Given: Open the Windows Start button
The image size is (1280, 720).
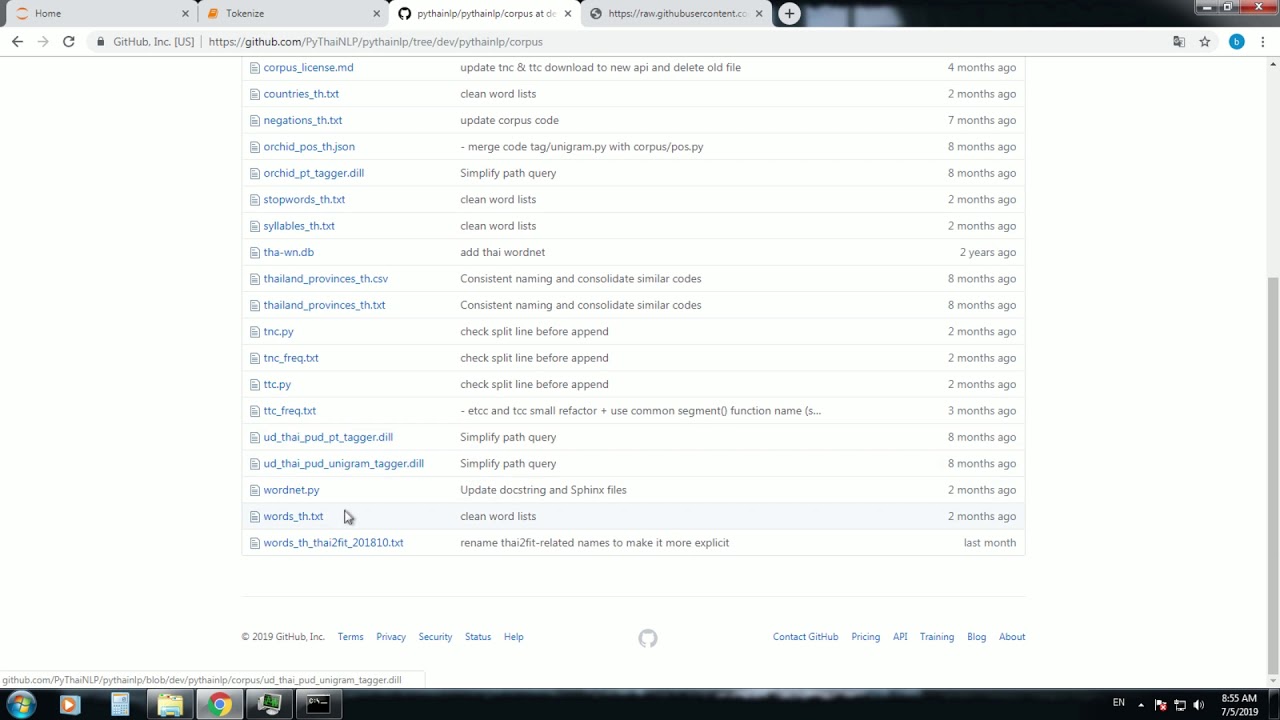Looking at the screenshot, I should pyautogui.click(x=21, y=704).
